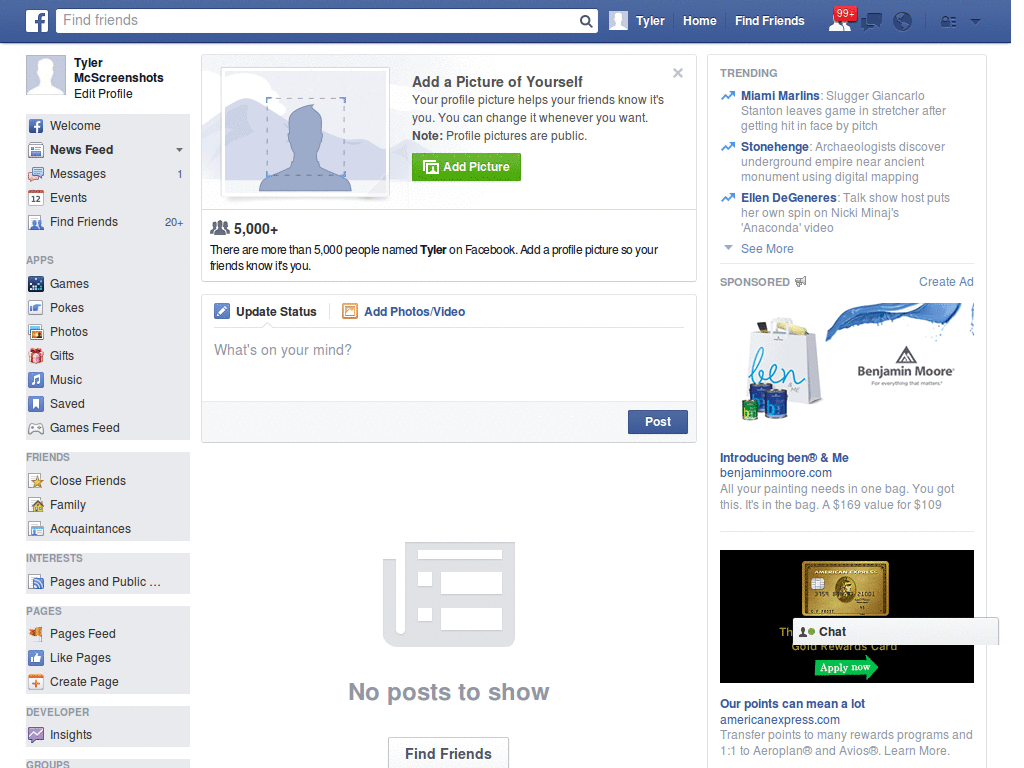Click Introducing ben® & Me ad link
The width and height of the screenshot is (1024, 768).
[784, 458]
